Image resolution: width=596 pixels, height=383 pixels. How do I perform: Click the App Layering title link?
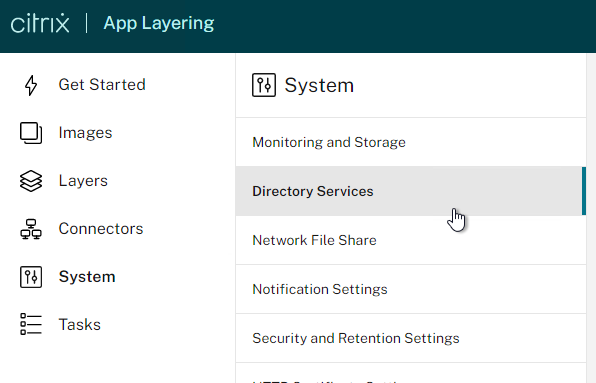click(159, 24)
